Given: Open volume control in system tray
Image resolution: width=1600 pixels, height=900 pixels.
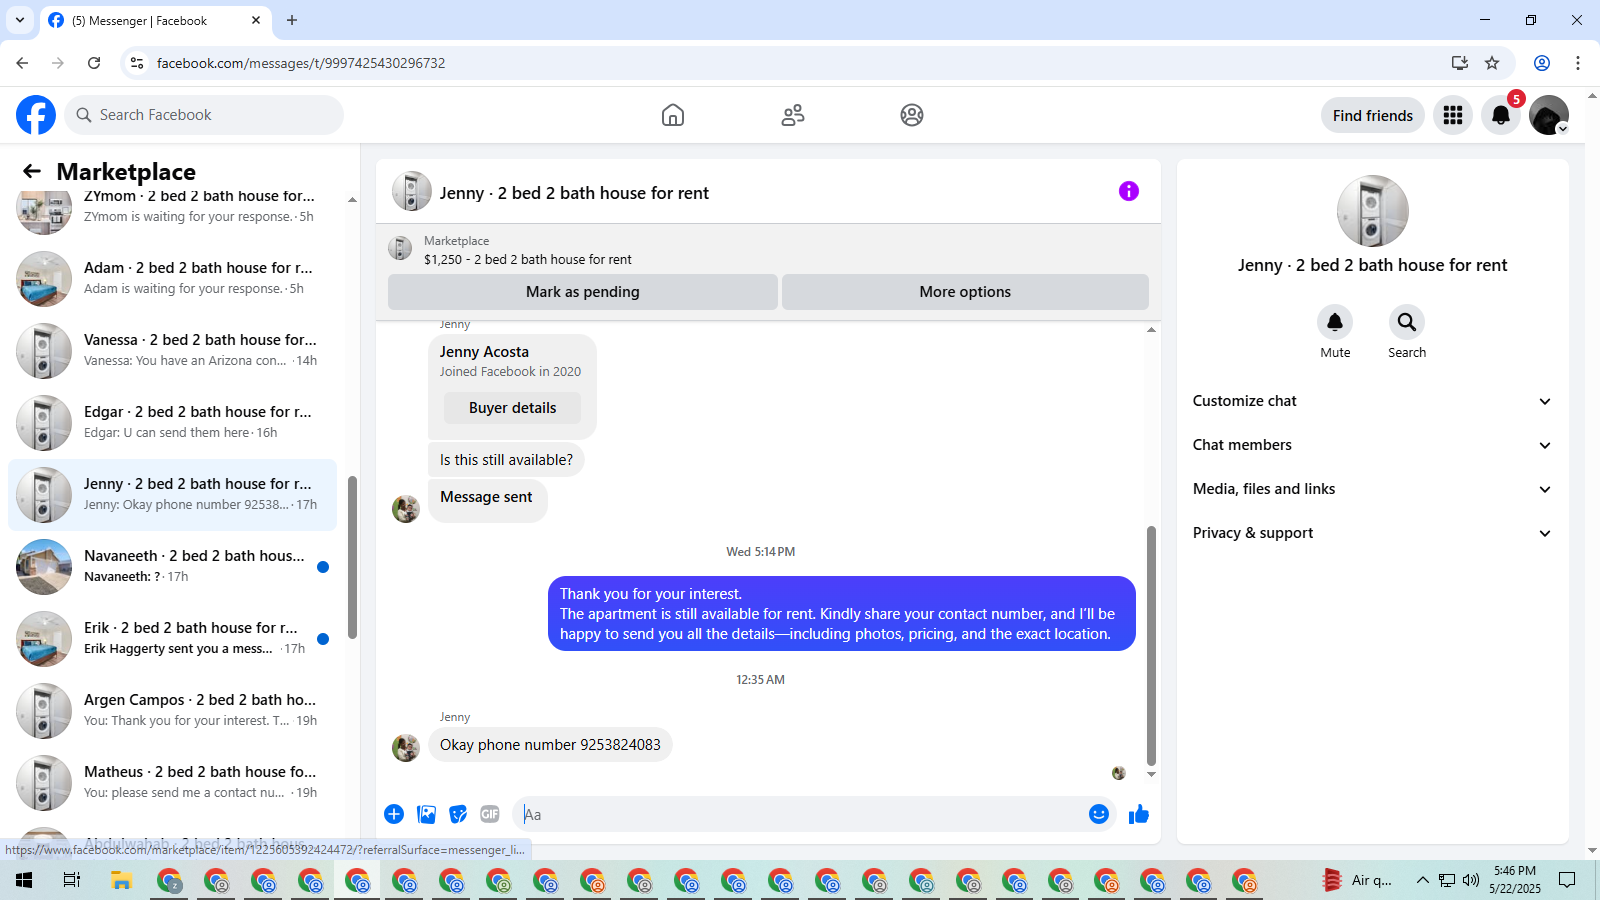Looking at the screenshot, I should [x=1470, y=880].
